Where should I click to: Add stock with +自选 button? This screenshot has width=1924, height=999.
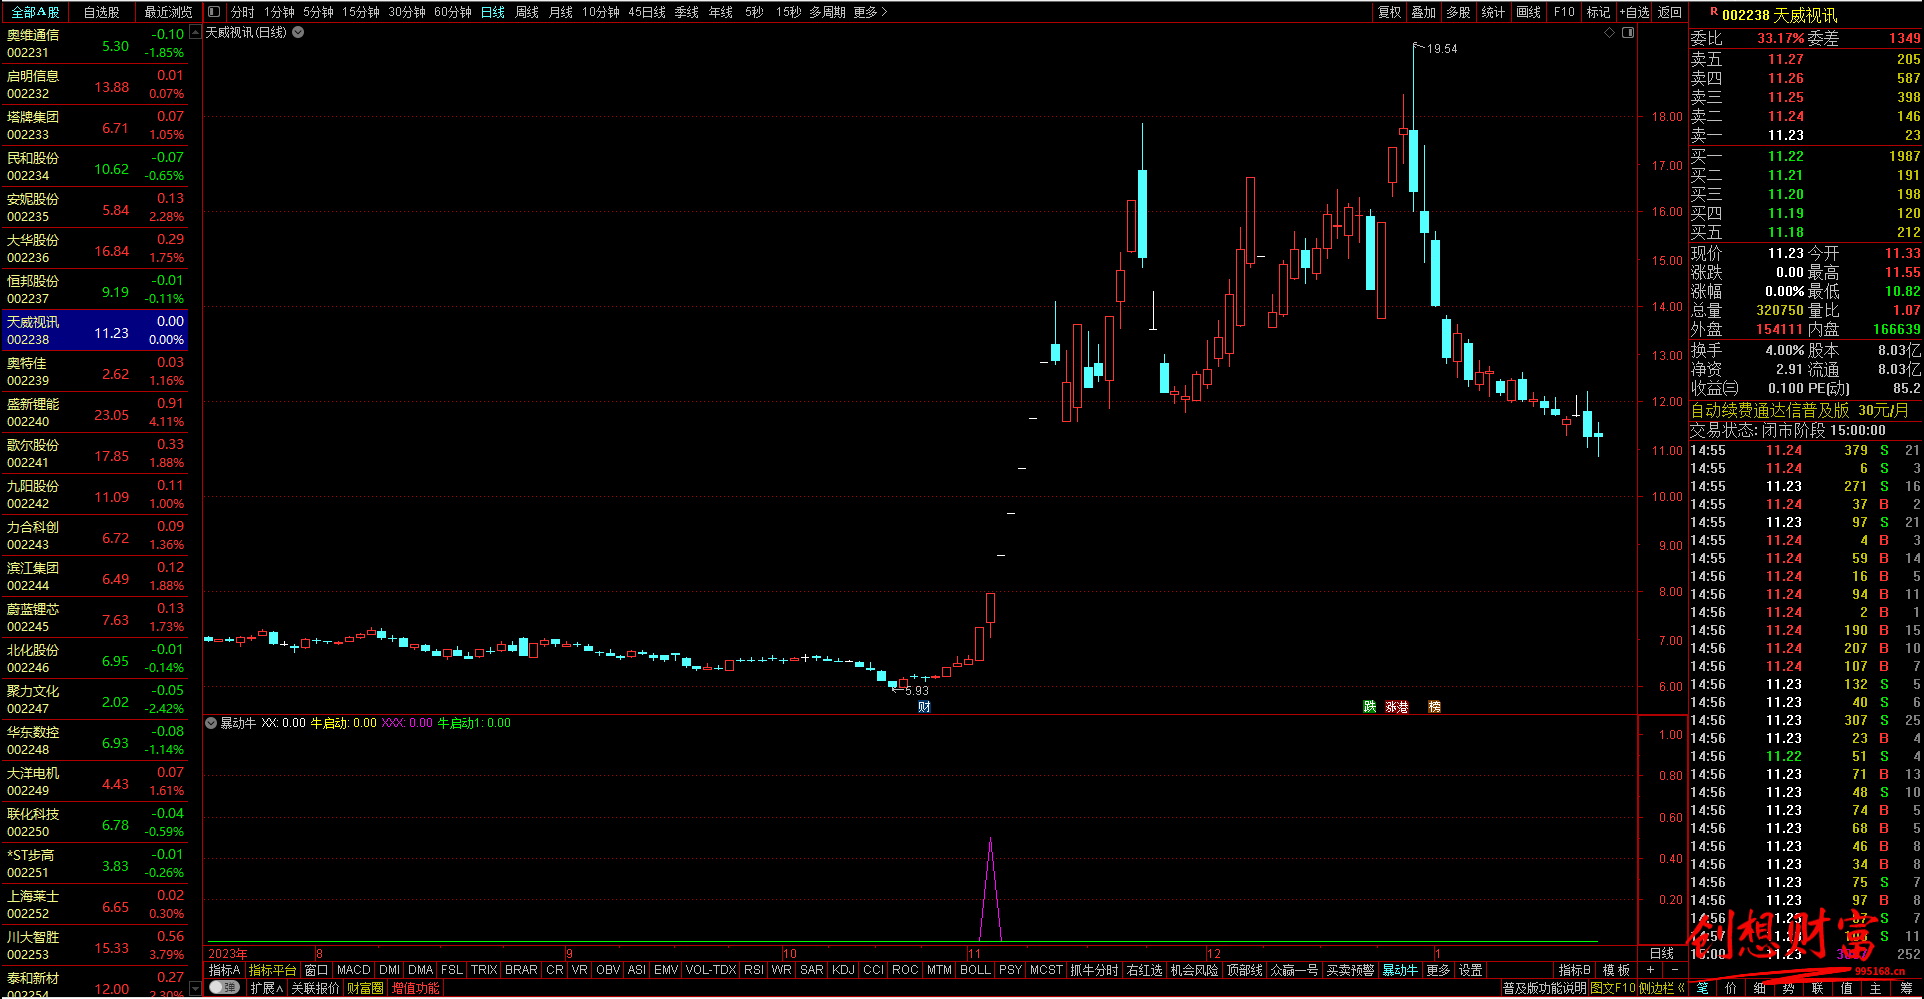(1635, 12)
